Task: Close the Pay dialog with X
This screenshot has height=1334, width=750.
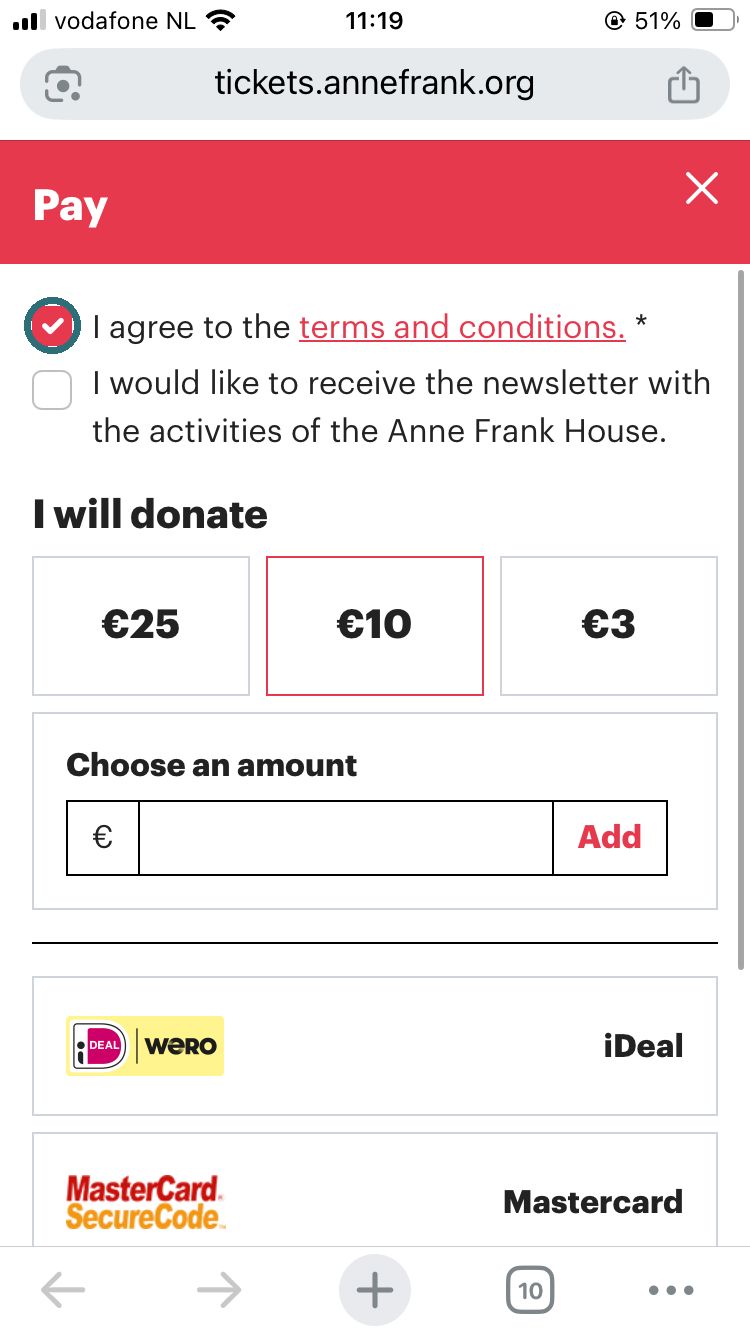Action: pos(702,188)
